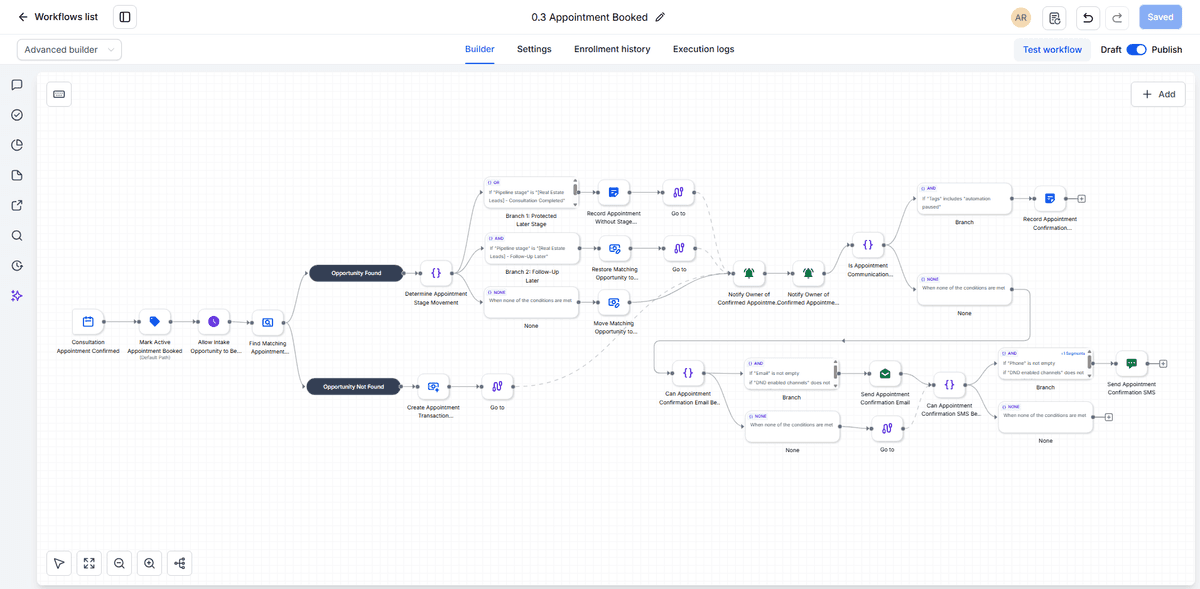
Task: Click the Add button on canvas
Action: [x=1158, y=94]
